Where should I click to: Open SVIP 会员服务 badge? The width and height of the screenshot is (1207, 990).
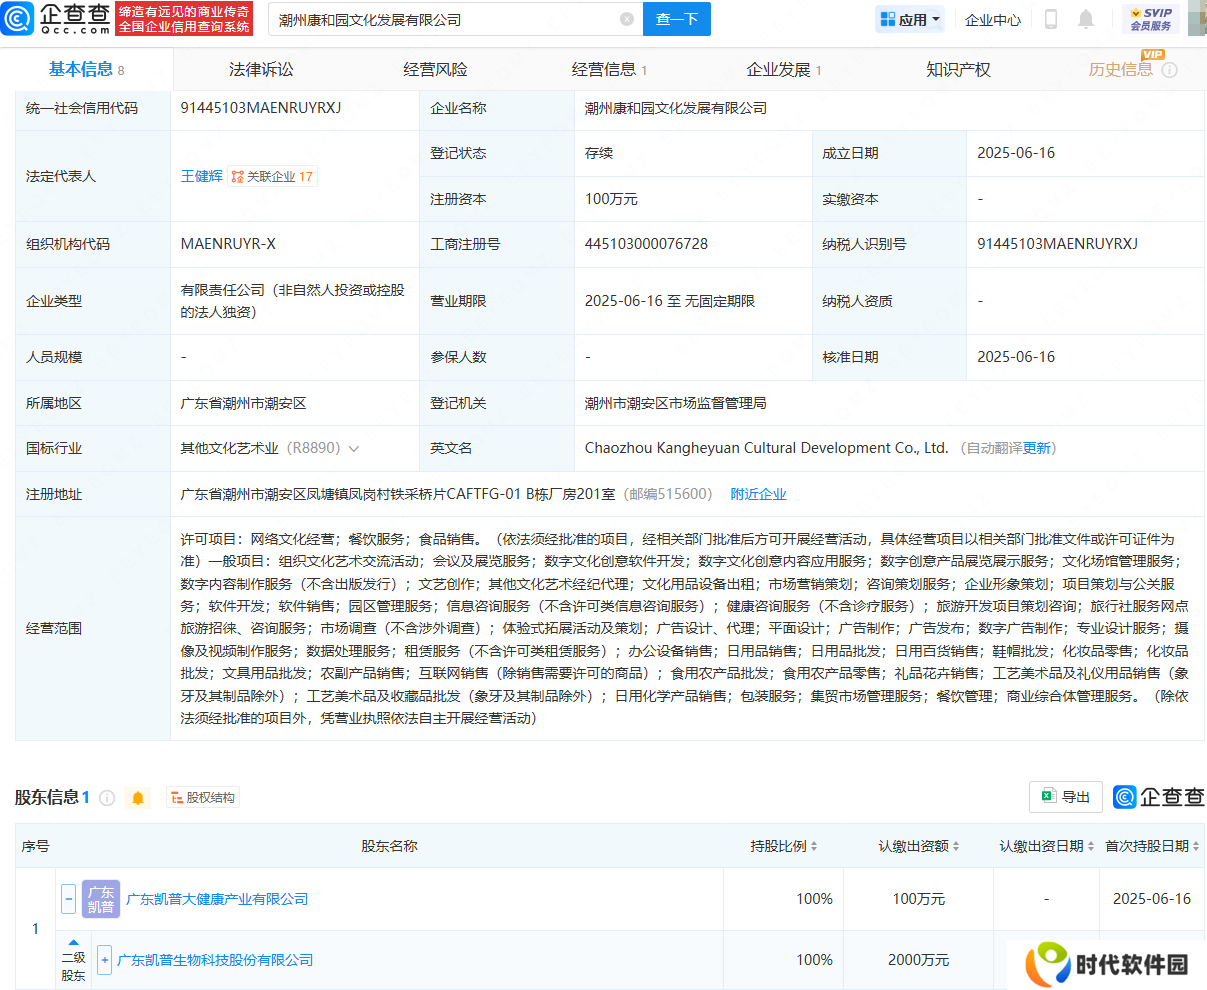(x=1151, y=19)
